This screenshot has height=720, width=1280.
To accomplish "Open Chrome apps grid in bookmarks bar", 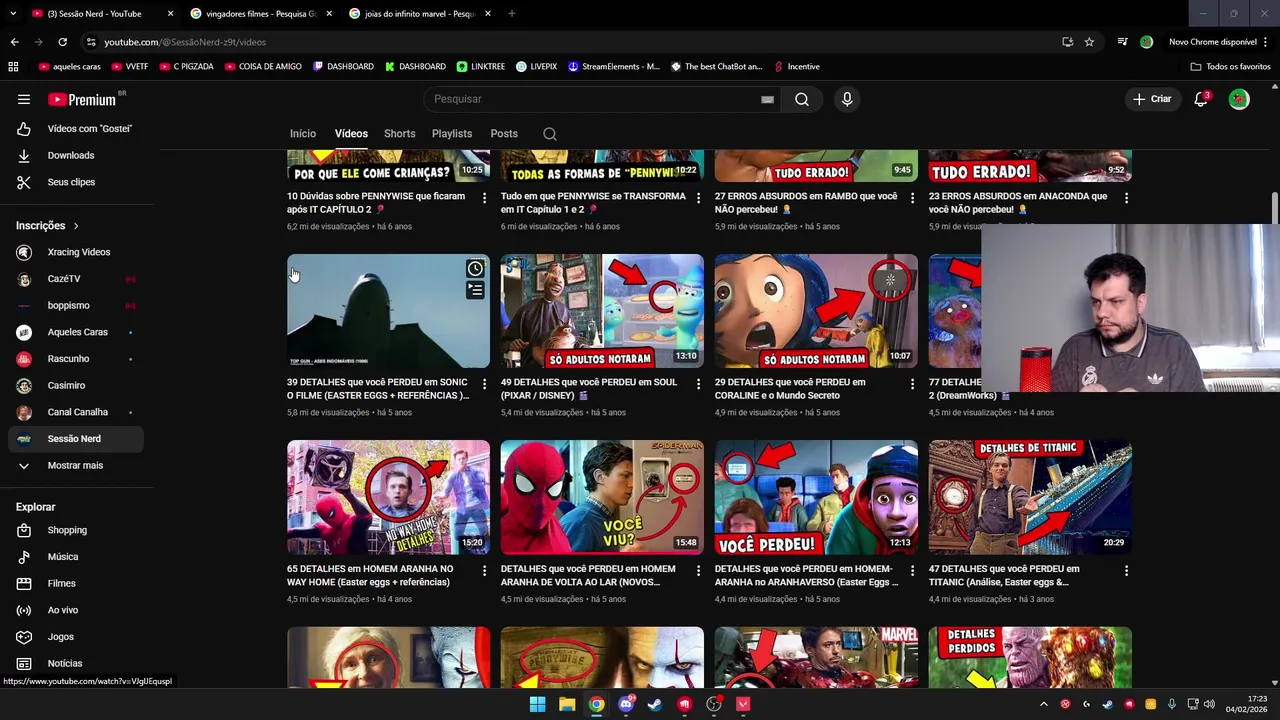I will pos(13,67).
